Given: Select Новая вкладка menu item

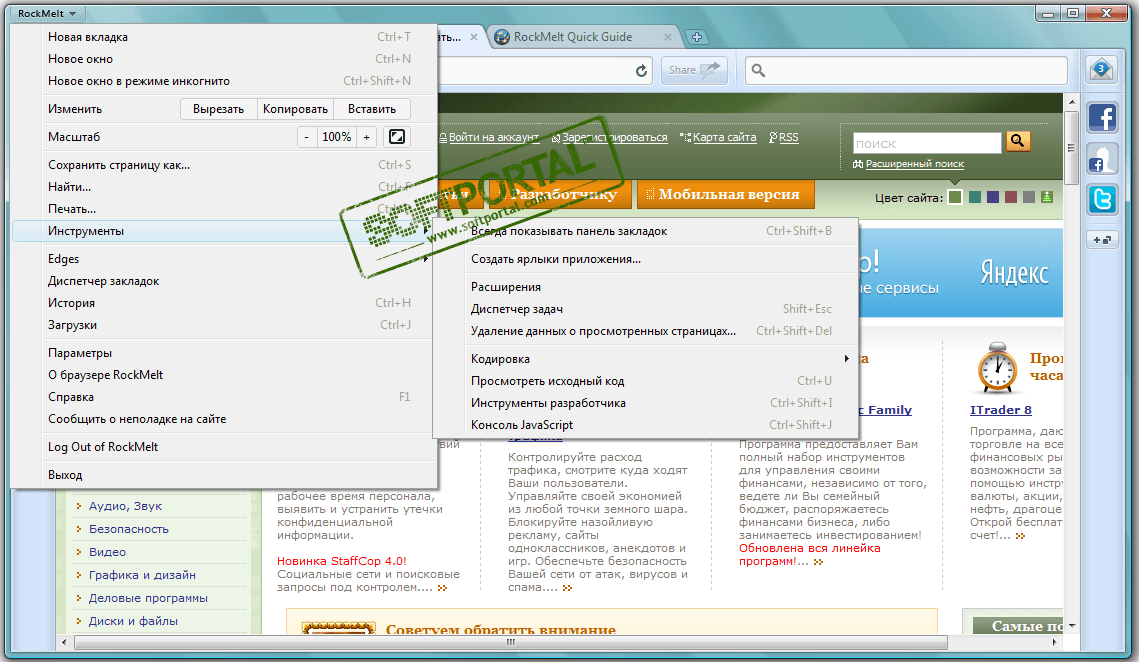Looking at the screenshot, I should pos(225,37).
